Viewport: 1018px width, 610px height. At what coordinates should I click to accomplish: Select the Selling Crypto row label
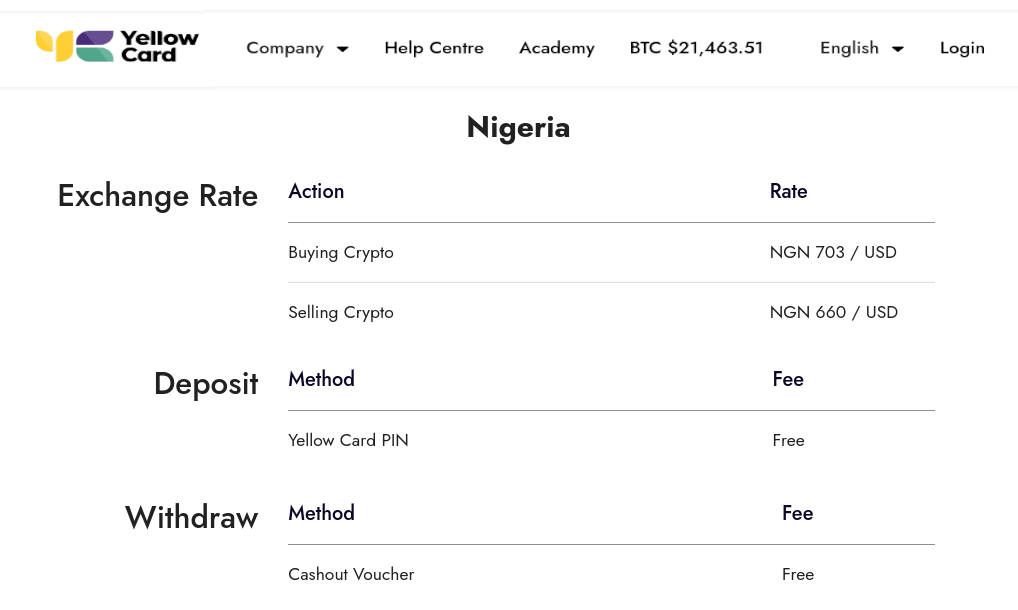[341, 313]
